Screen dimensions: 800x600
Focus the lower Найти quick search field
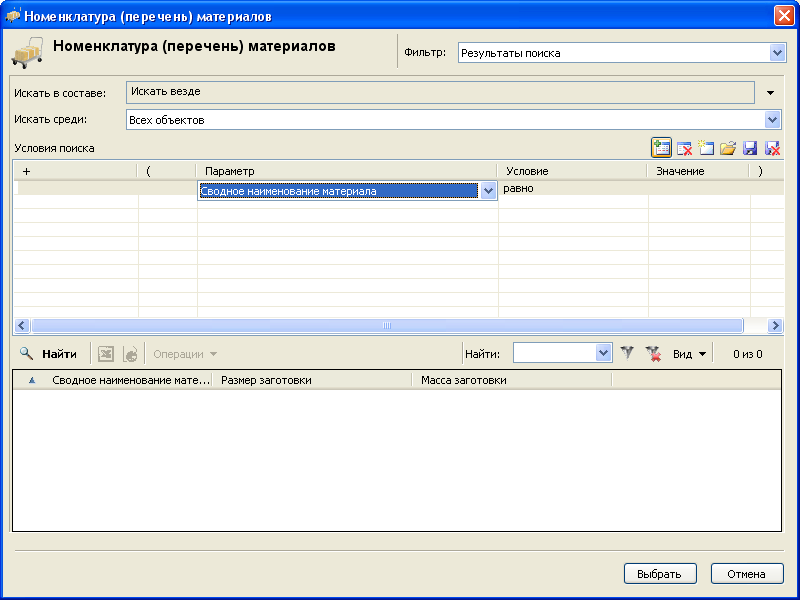point(555,353)
